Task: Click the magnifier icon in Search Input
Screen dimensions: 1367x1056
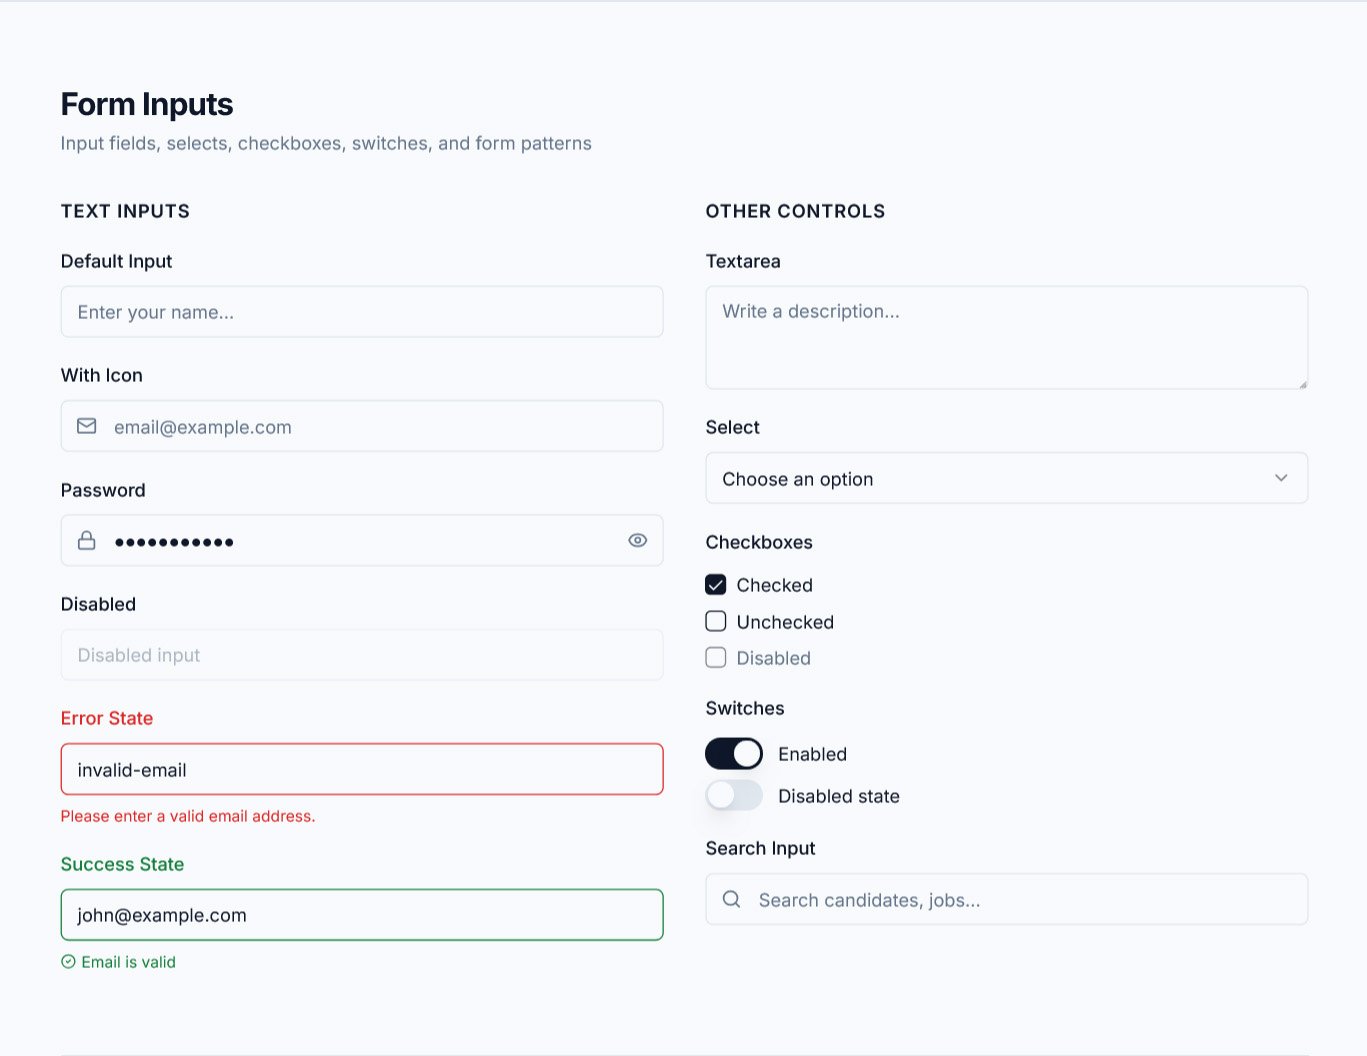Action: pos(731,899)
